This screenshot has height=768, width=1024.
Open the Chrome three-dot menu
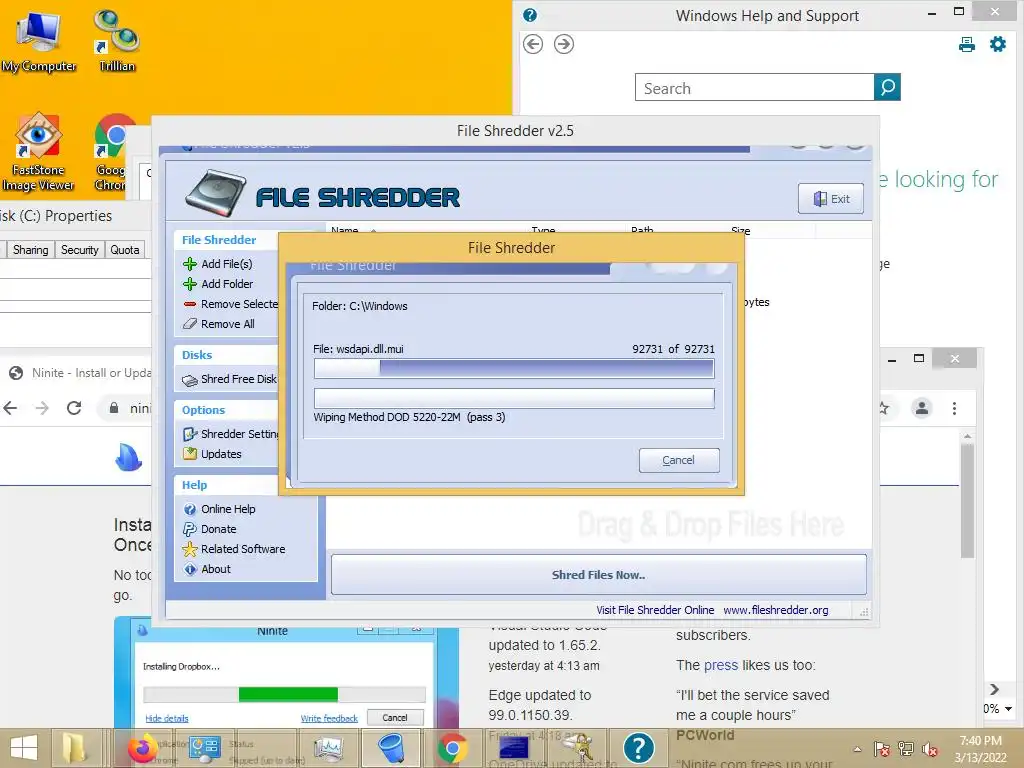click(954, 408)
